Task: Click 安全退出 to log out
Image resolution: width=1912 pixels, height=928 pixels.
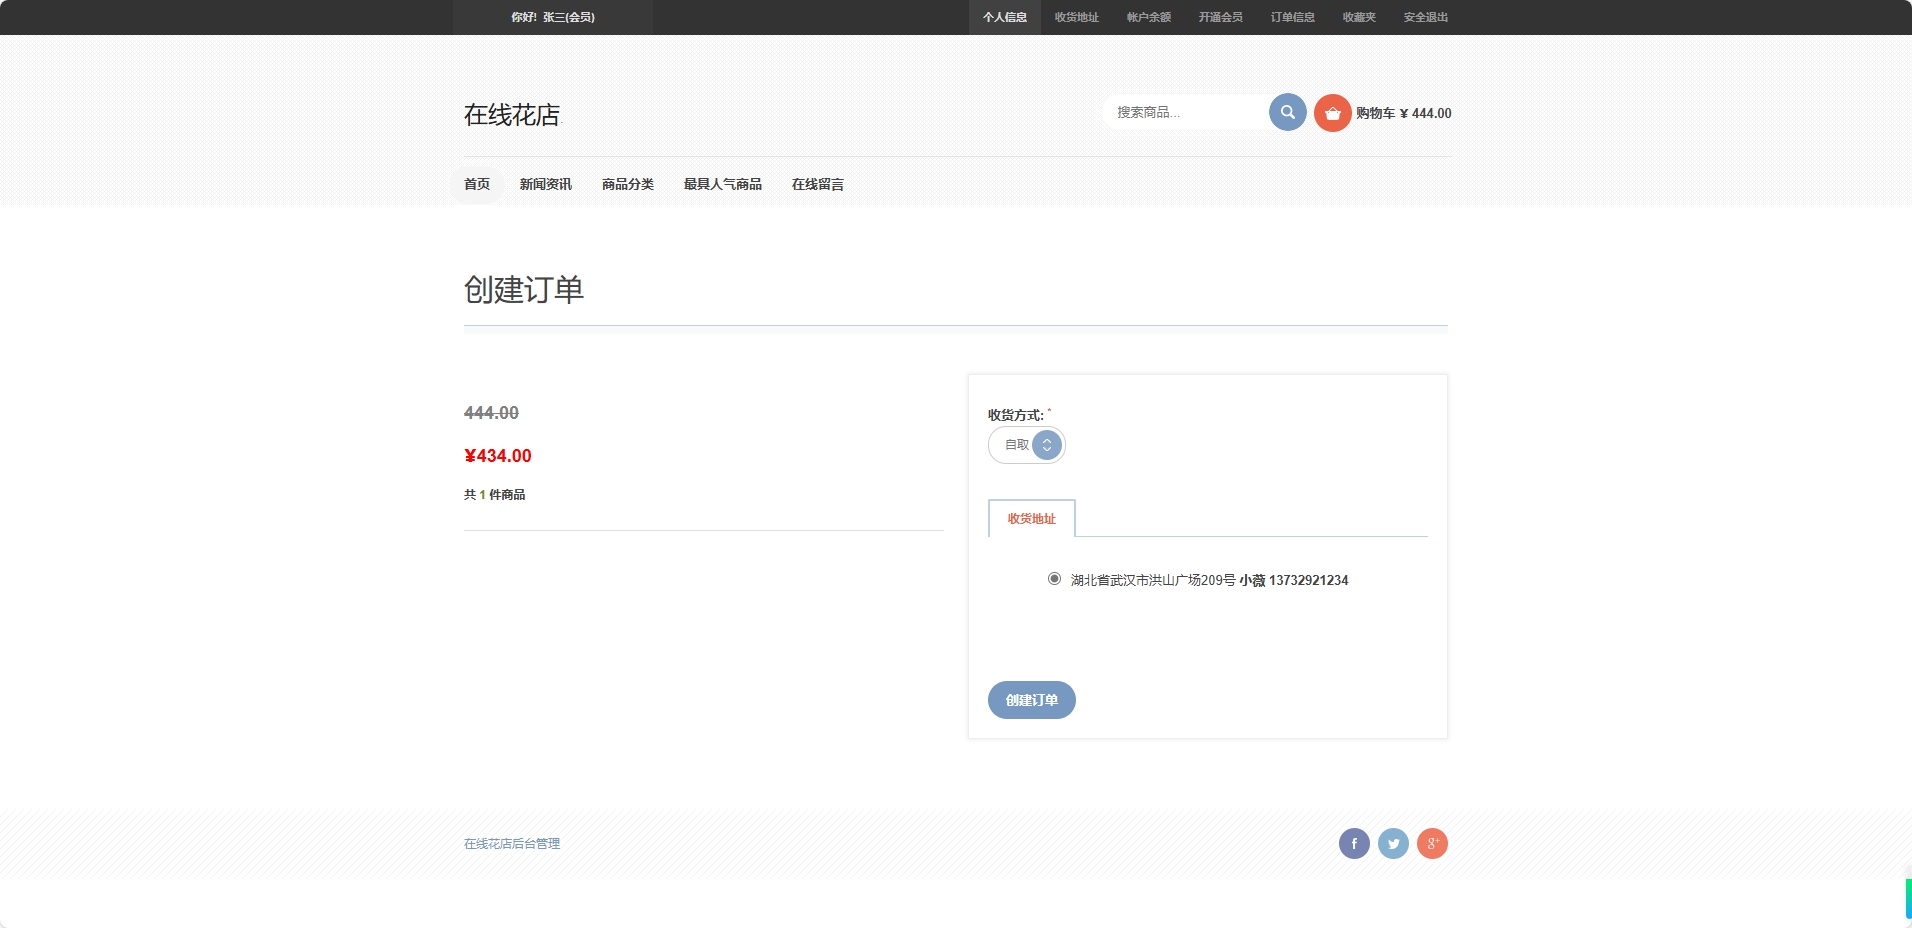Action: click(x=1424, y=17)
